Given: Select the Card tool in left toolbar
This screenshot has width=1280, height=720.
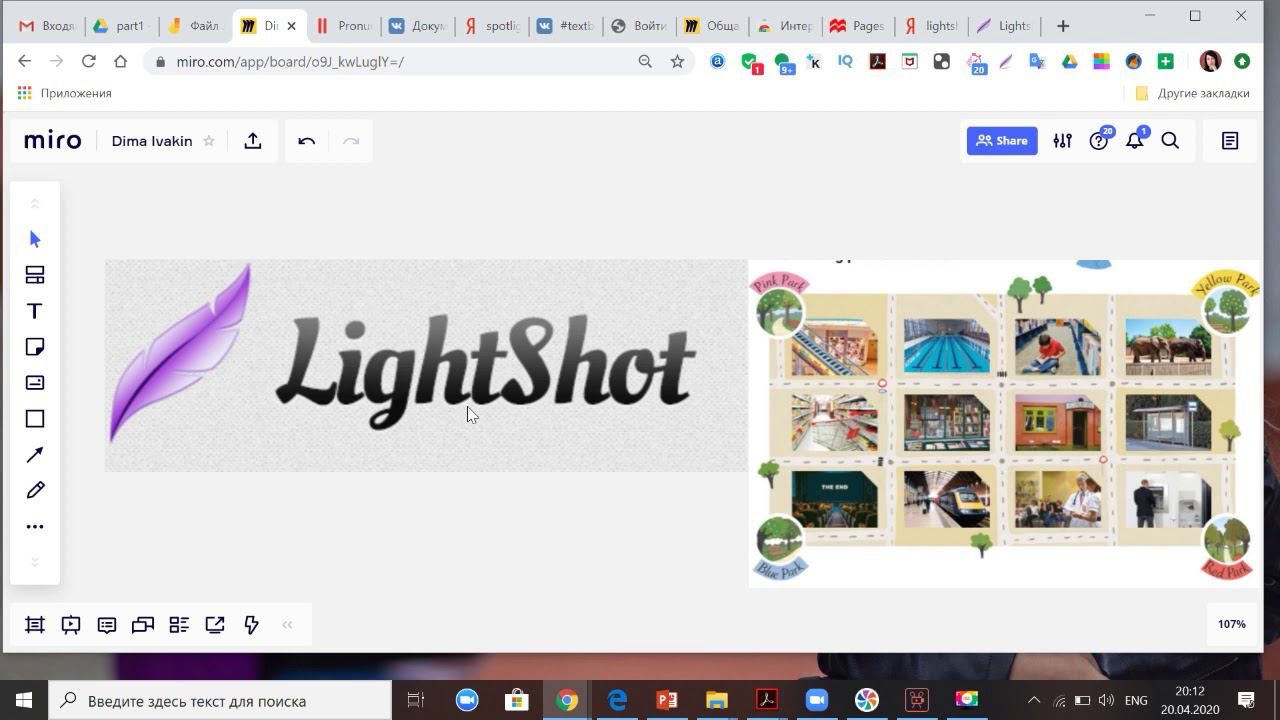Looking at the screenshot, I should coord(35,383).
